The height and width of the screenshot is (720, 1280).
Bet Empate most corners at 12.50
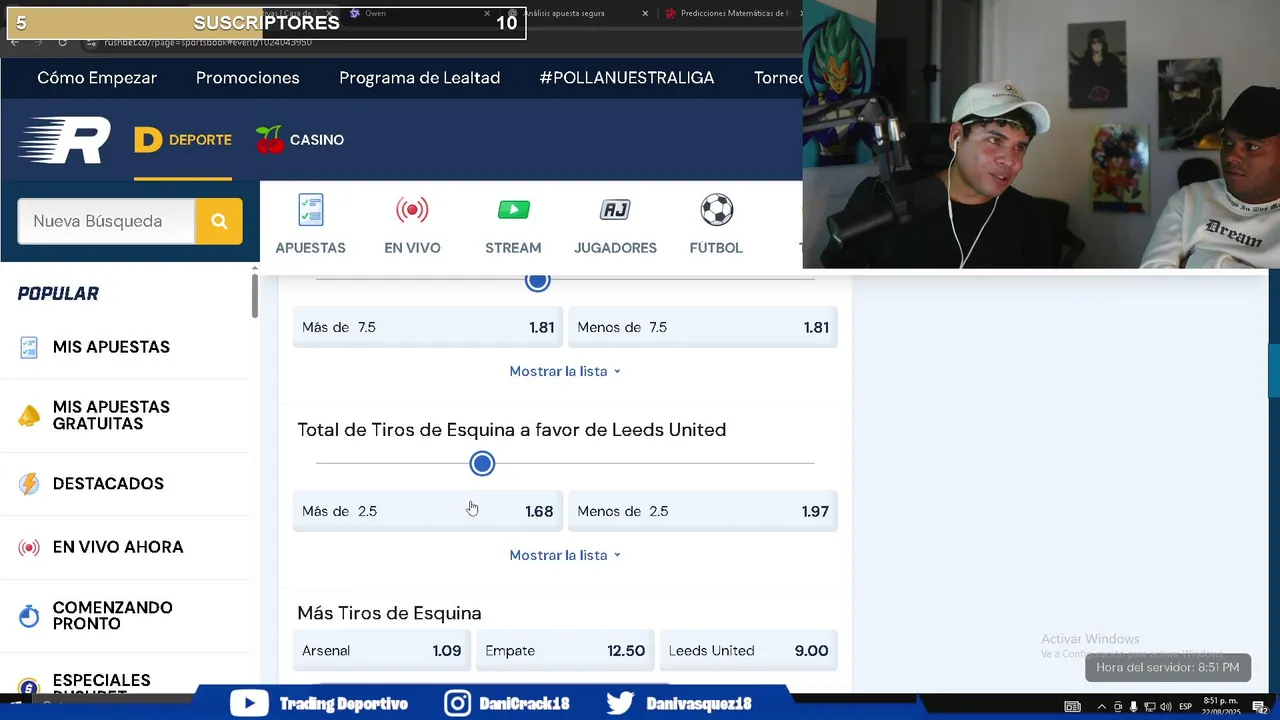pos(565,651)
